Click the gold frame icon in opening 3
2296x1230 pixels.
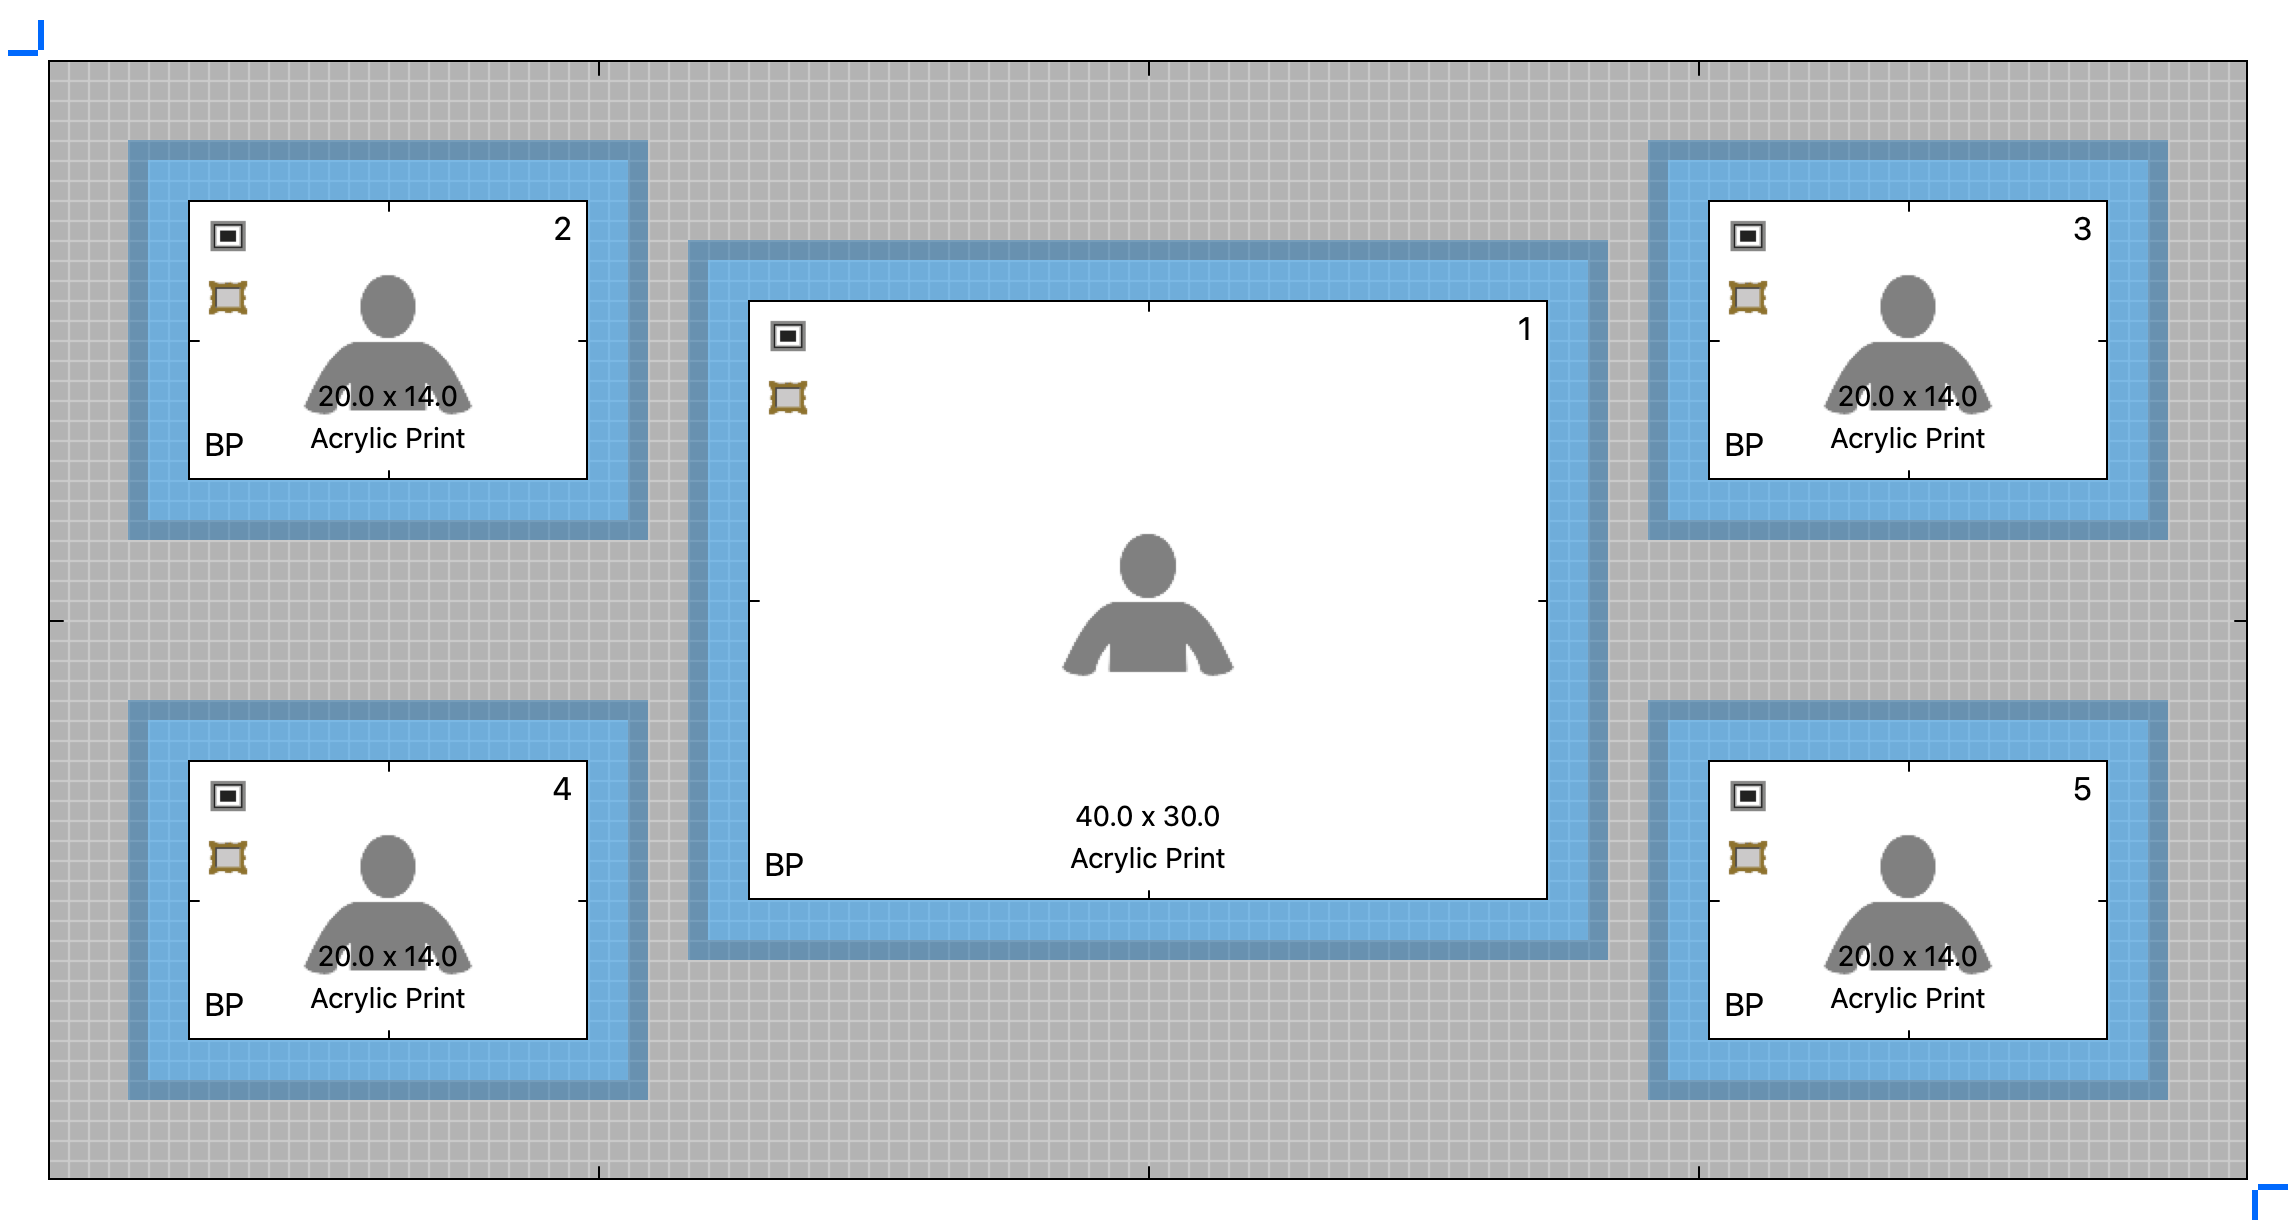(x=1748, y=298)
